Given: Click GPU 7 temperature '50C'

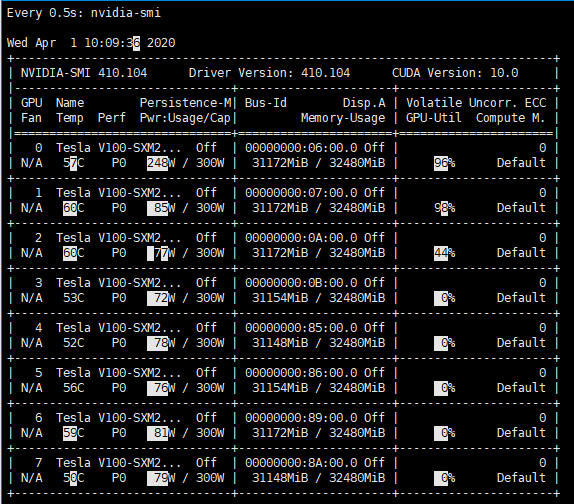Looking at the screenshot, I should [x=74, y=478].
